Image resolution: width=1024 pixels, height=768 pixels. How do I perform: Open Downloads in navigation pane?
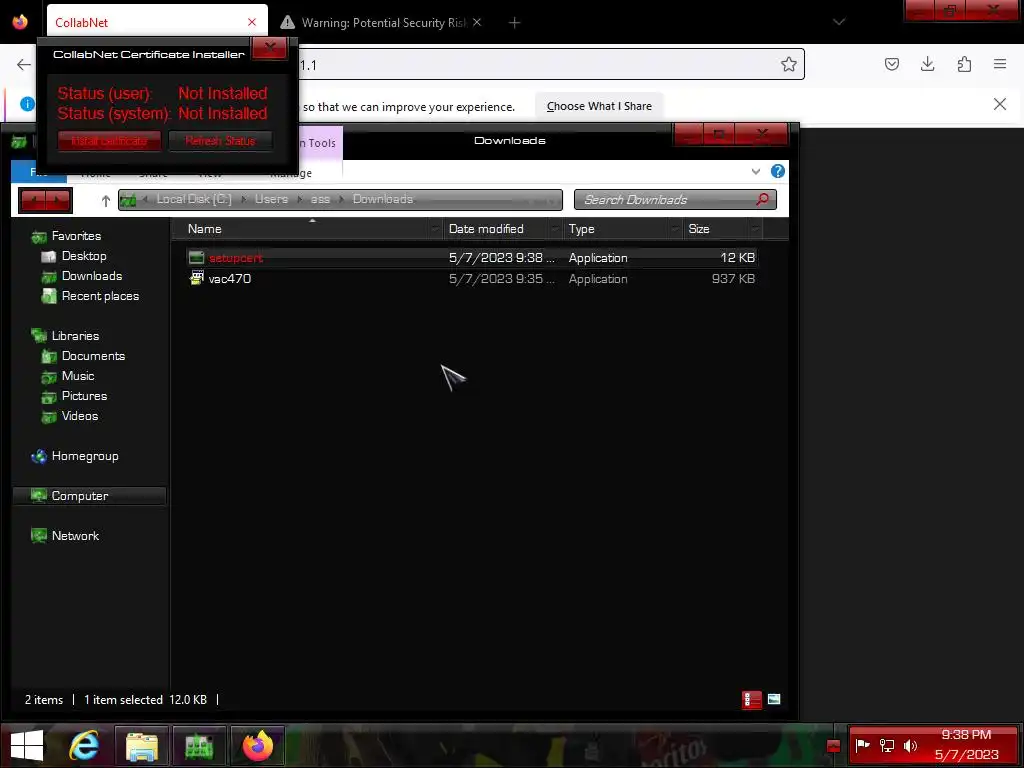[91, 276]
